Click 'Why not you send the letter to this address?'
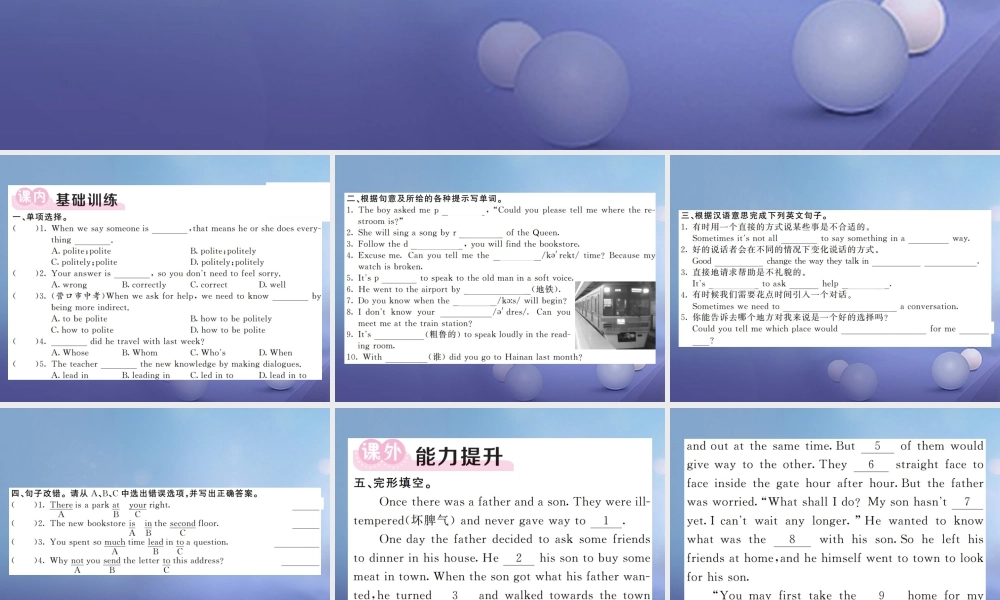Screen dimensions: 1000x600 pyautogui.click(x=136, y=561)
